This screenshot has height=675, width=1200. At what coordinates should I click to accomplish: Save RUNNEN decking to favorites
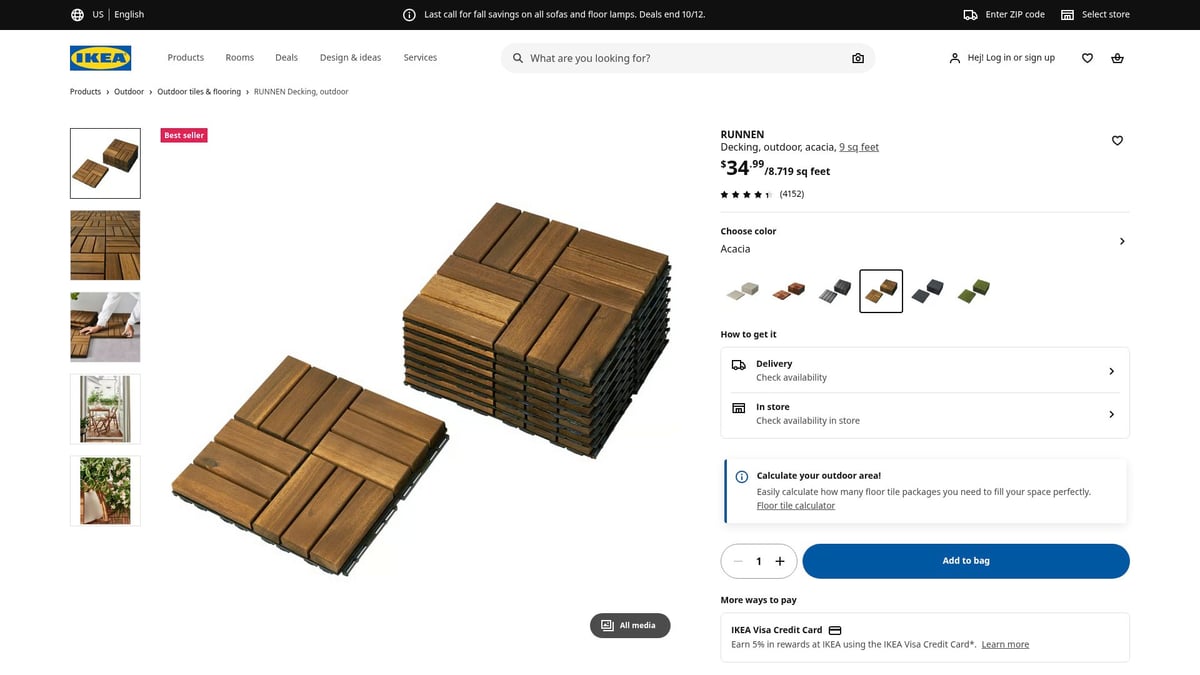click(1117, 141)
